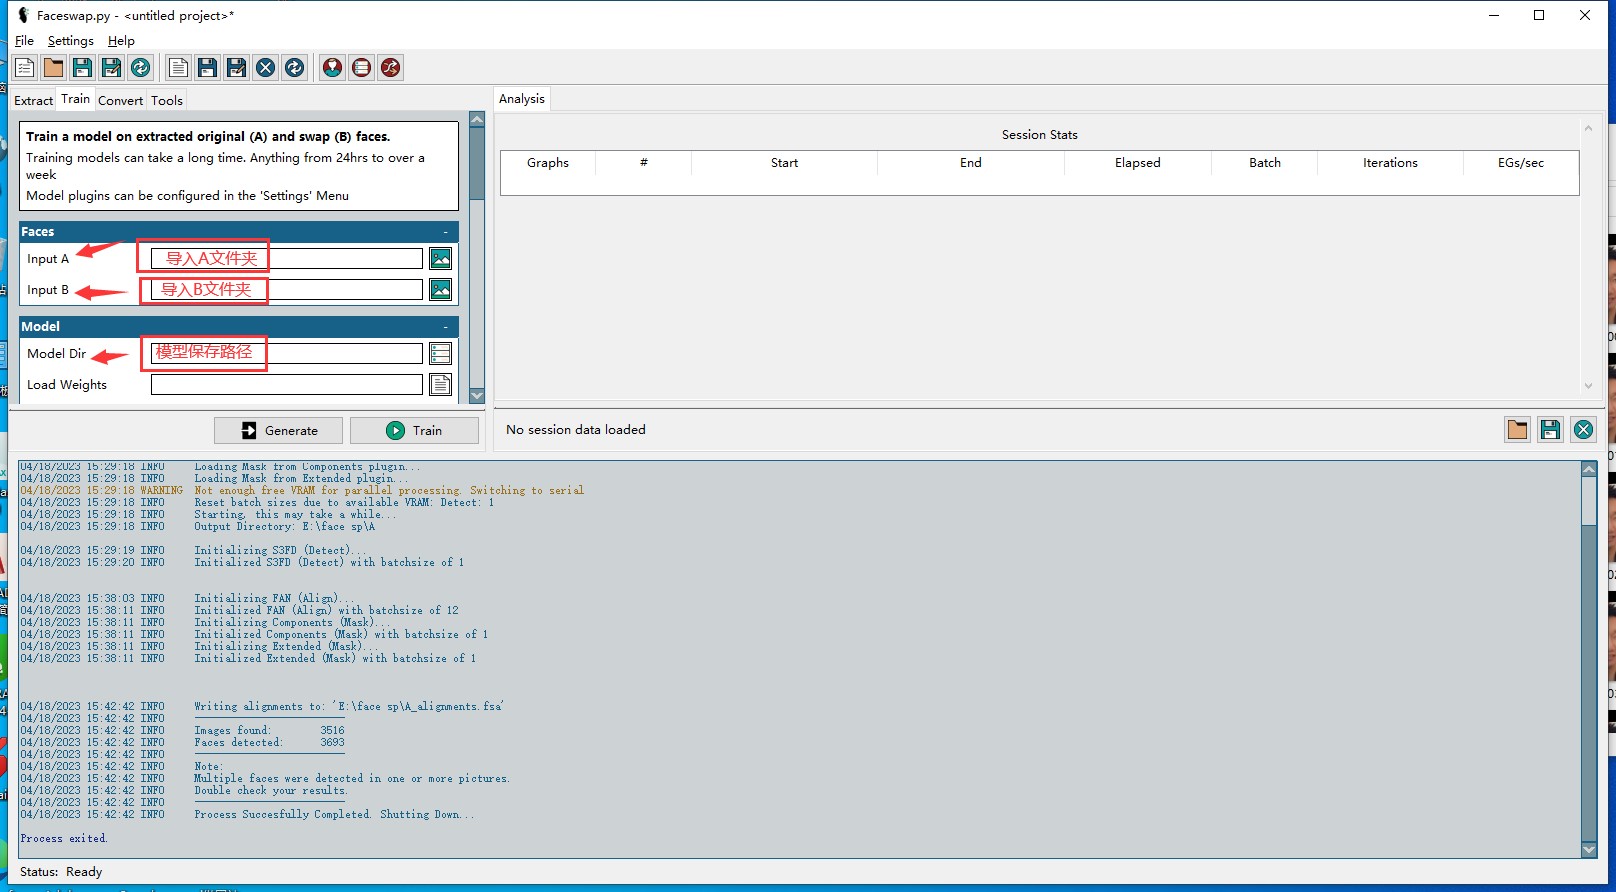Open Train settings red server icon
This screenshot has height=892, width=1616.
tap(361, 67)
